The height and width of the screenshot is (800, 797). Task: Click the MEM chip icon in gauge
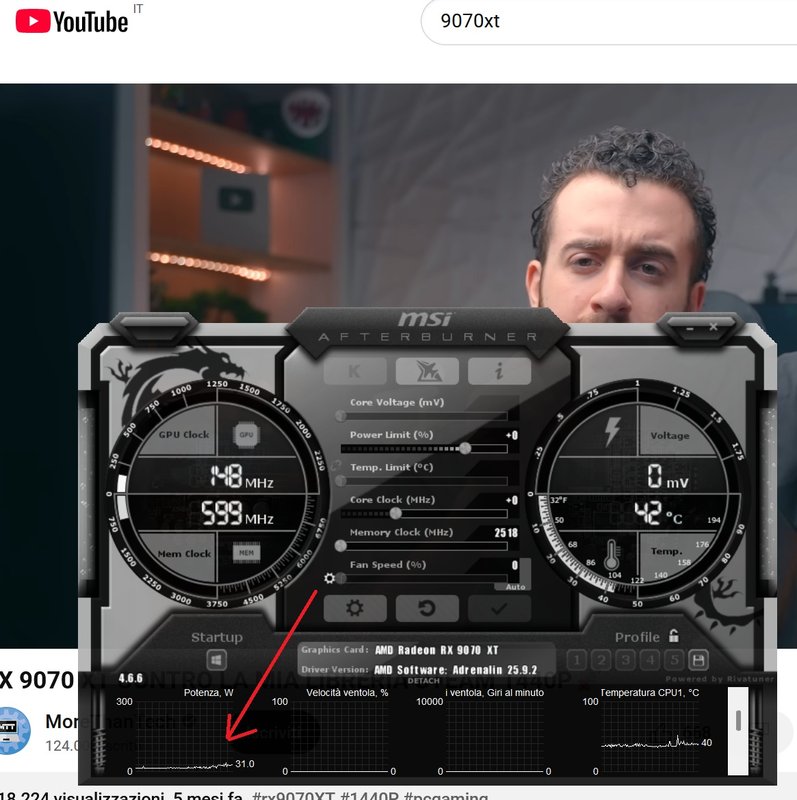click(246, 553)
